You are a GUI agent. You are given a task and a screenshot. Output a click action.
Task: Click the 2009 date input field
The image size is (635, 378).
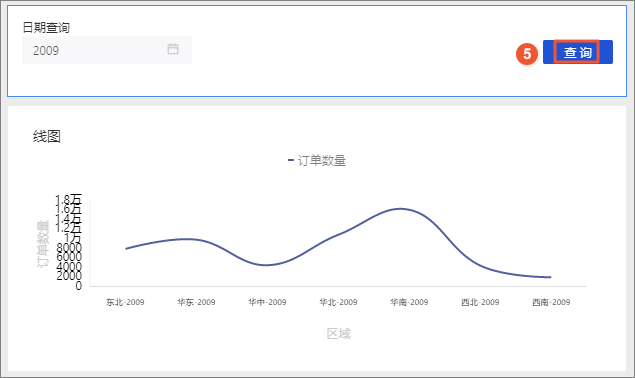click(107, 50)
